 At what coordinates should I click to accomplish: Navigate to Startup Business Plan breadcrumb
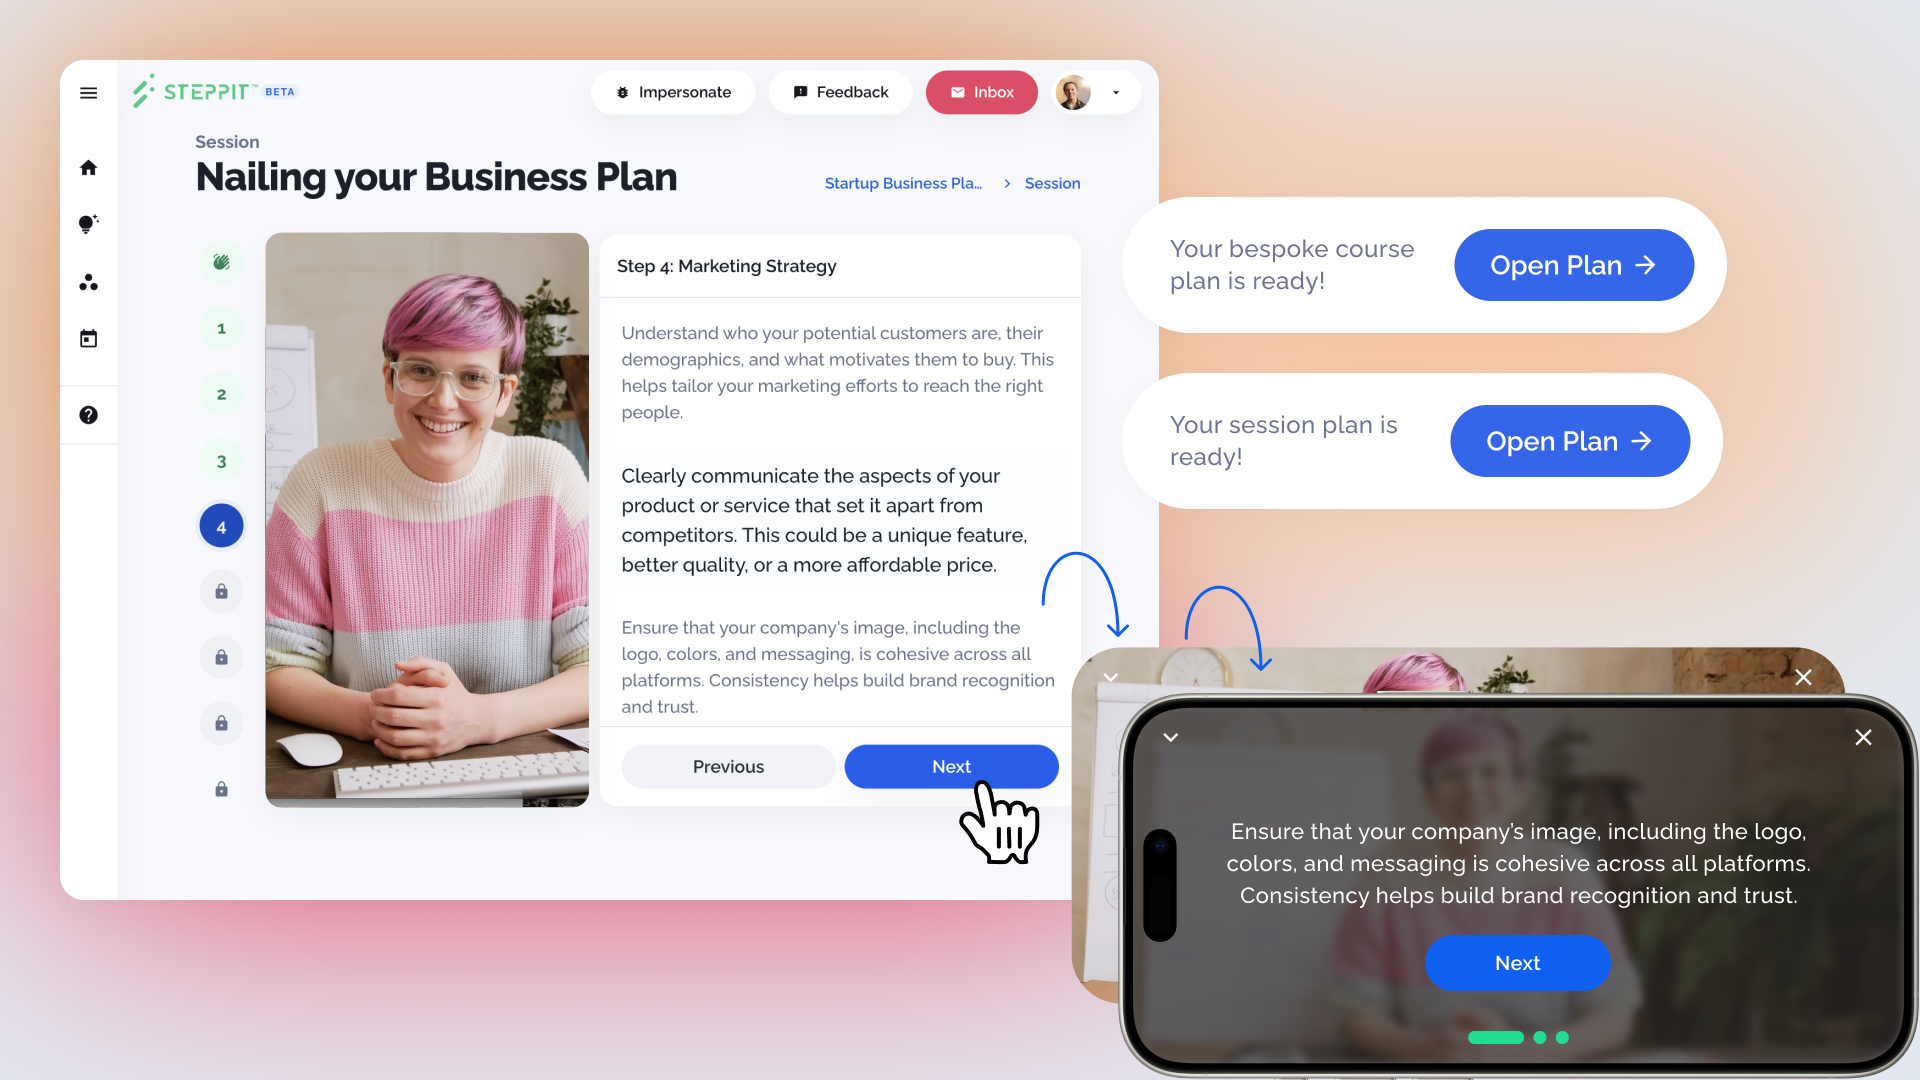(x=903, y=183)
